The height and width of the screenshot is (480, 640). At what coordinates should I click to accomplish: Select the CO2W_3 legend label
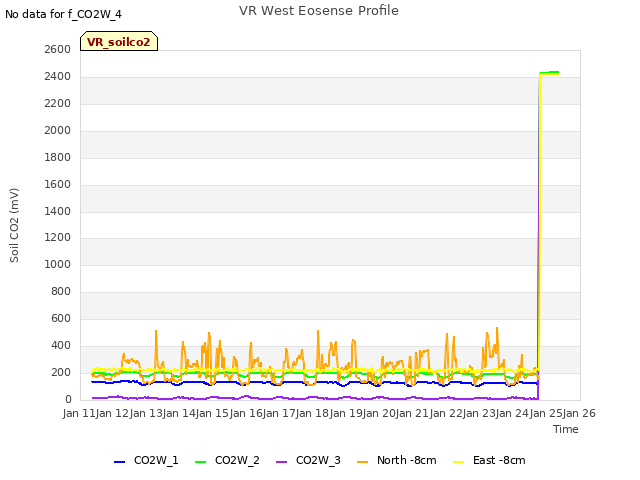pos(318,460)
